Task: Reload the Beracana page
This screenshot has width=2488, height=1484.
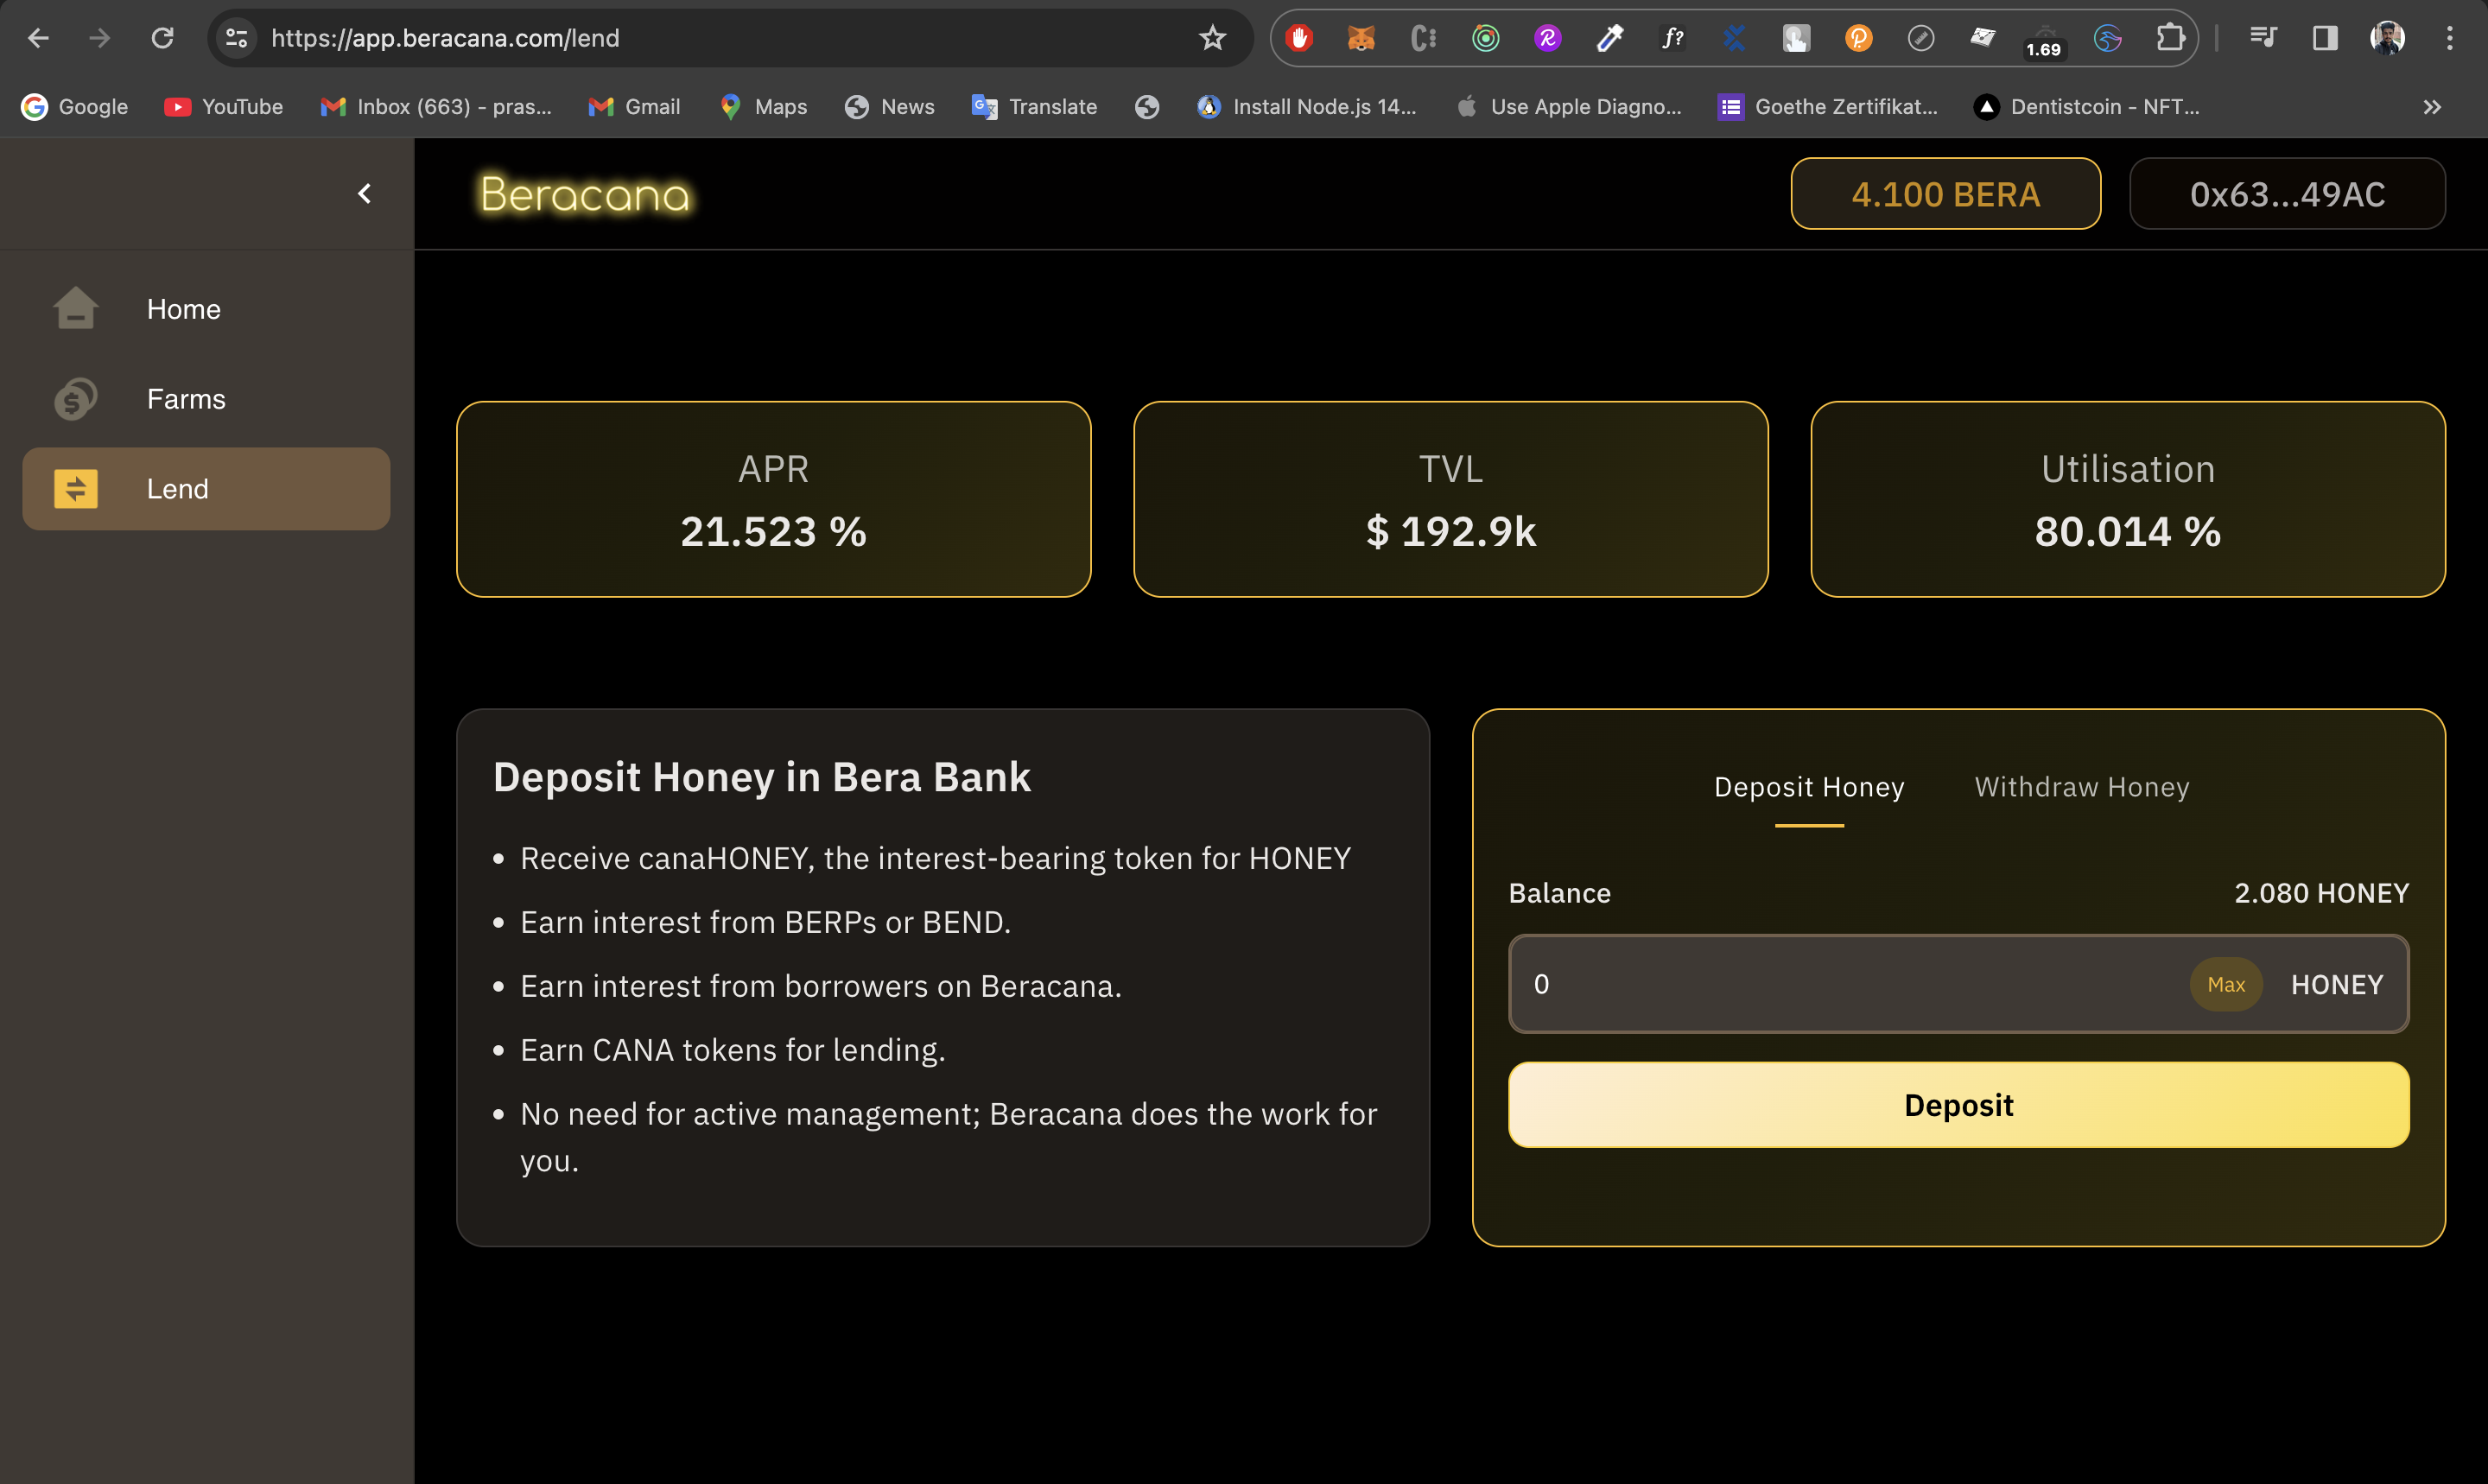Action: (162, 38)
